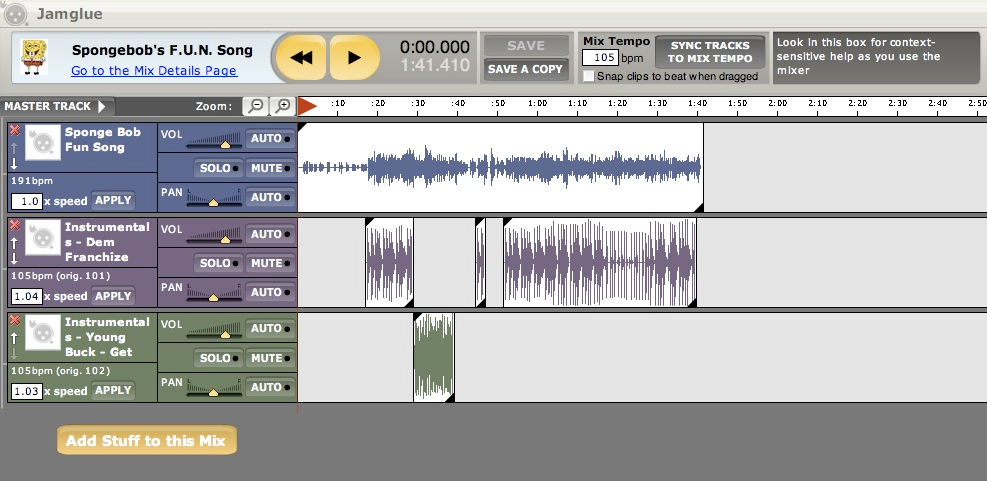Screen dimensions: 987x481
Task: Toggle pan AUTO for Young Buck track
Action: click(269, 387)
